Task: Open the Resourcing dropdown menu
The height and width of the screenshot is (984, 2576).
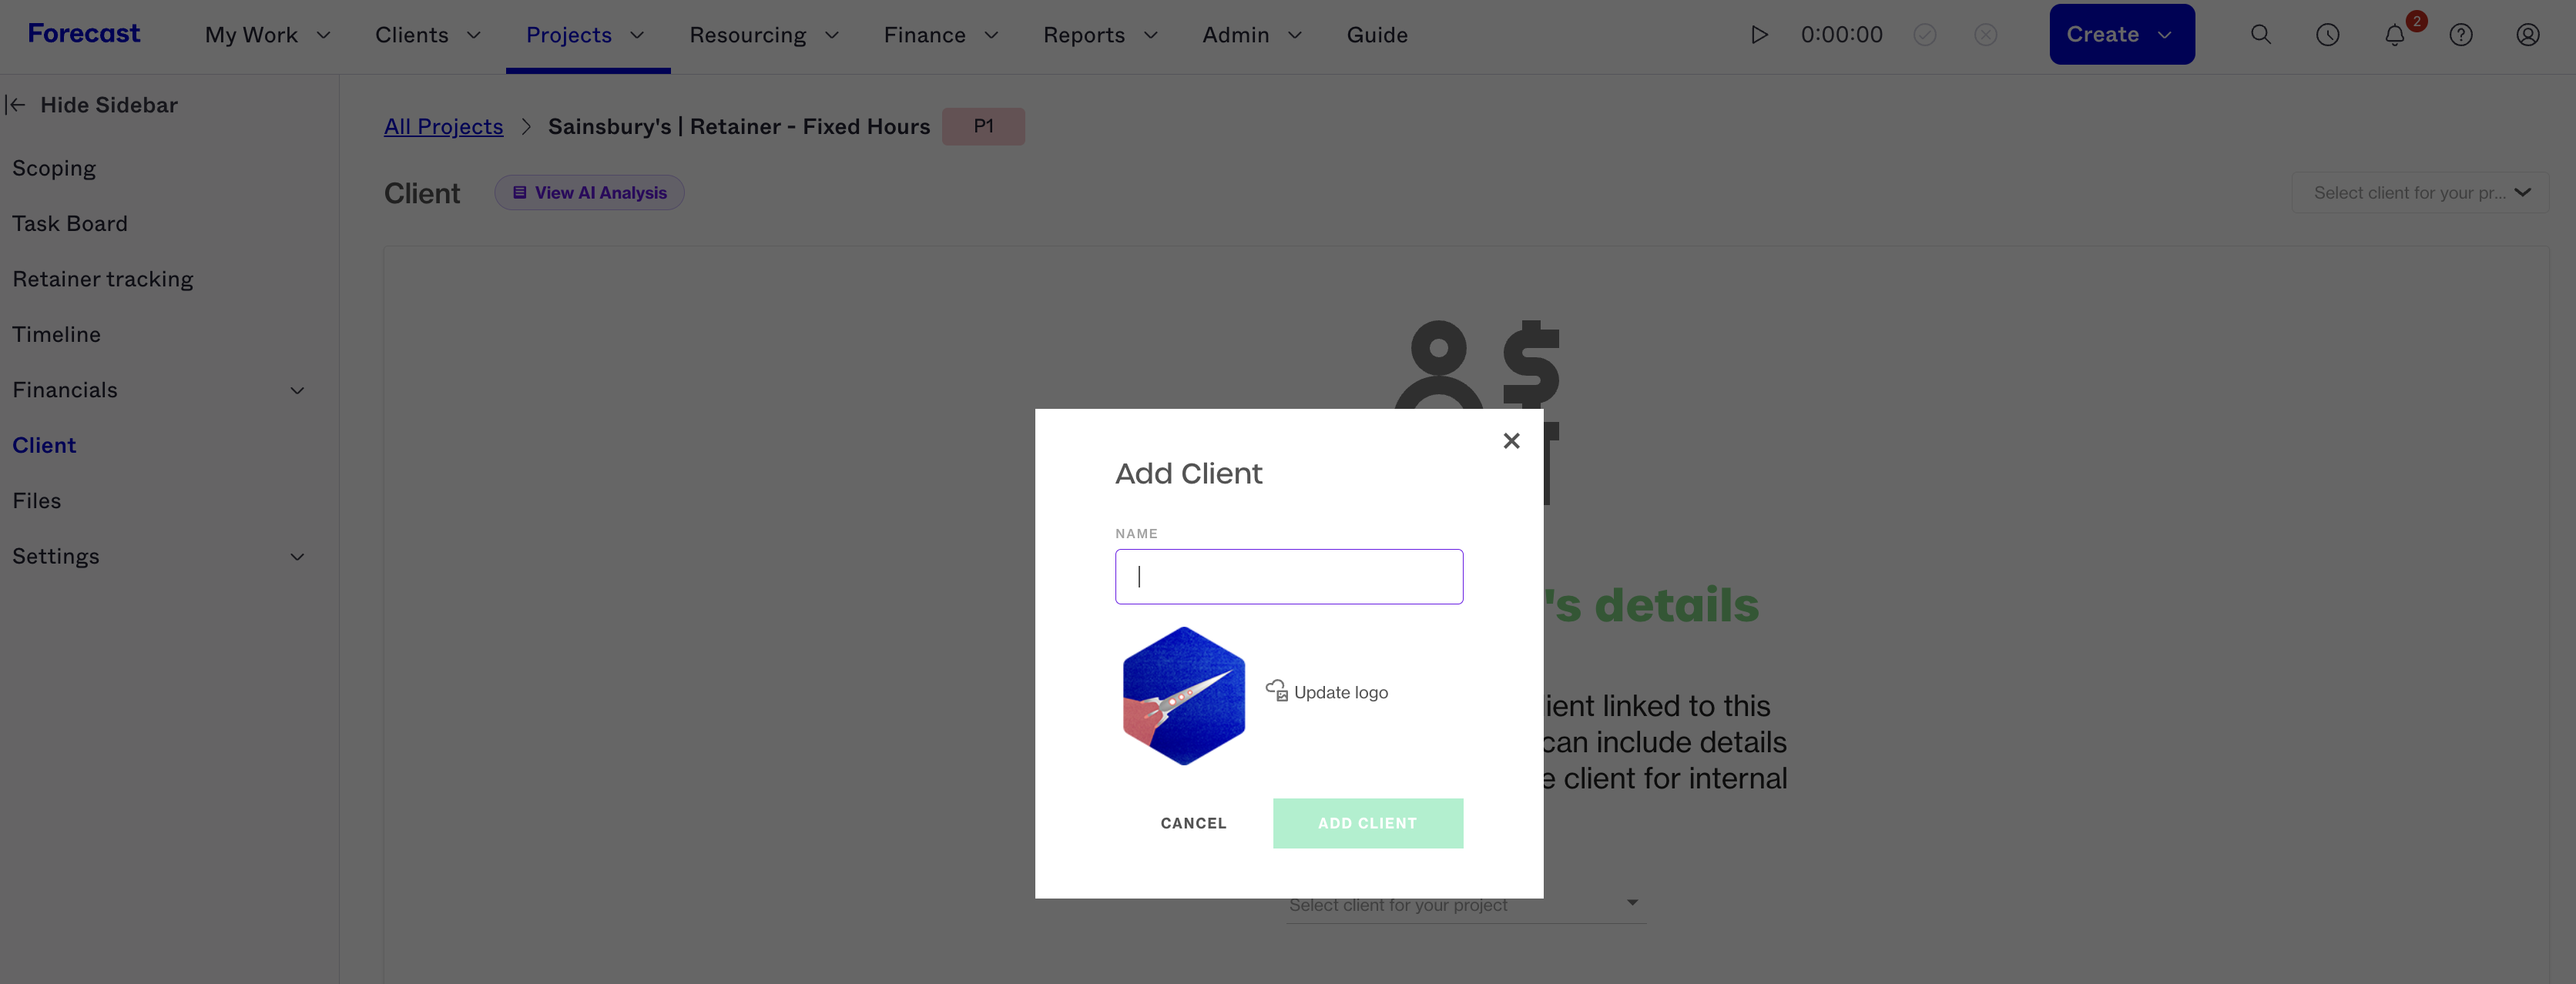Action: 764,35
